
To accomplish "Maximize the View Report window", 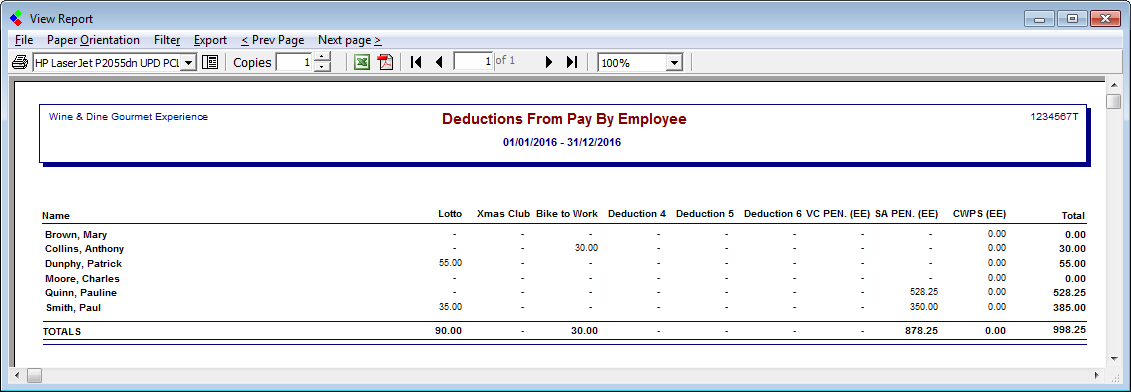I will (x=1073, y=19).
